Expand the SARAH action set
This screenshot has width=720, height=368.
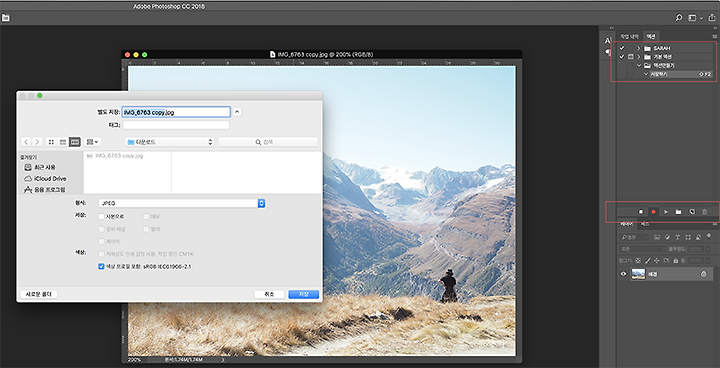click(639, 48)
